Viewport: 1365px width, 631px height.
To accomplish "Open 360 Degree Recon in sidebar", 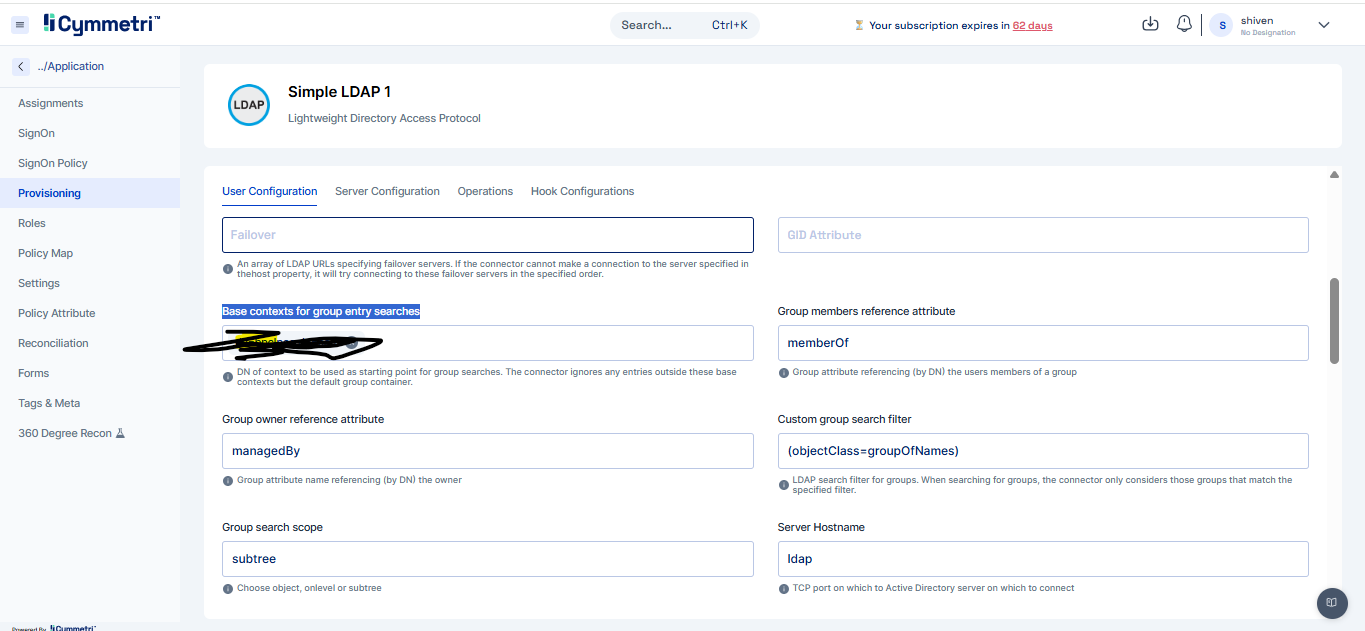I will pyautogui.click(x=90, y=433).
